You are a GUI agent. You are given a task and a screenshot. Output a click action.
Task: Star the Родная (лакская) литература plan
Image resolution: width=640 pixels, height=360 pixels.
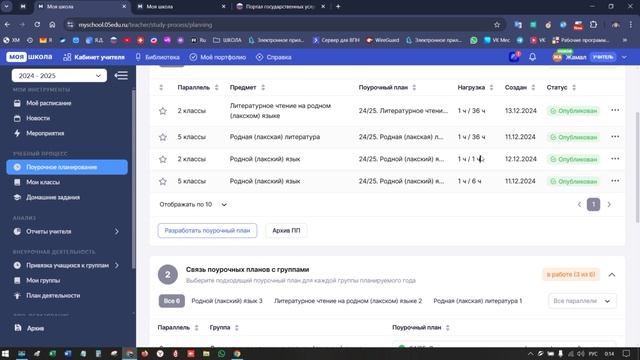[163, 137]
